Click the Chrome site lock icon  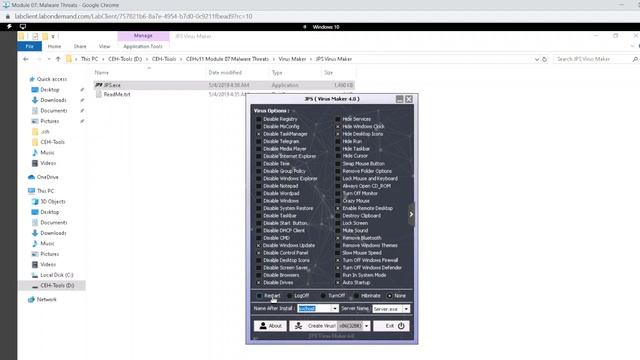pyautogui.click(x=7, y=16)
